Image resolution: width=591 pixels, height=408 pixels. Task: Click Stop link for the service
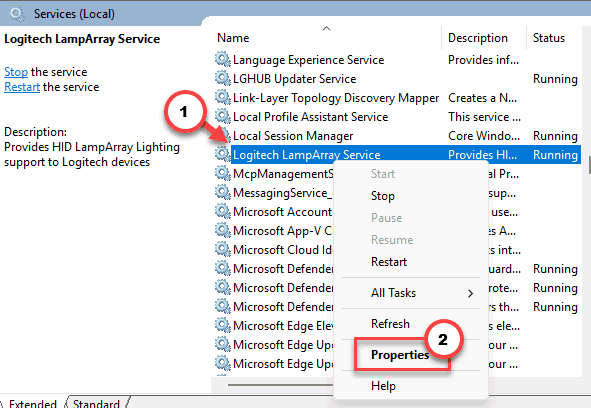pyautogui.click(x=16, y=72)
